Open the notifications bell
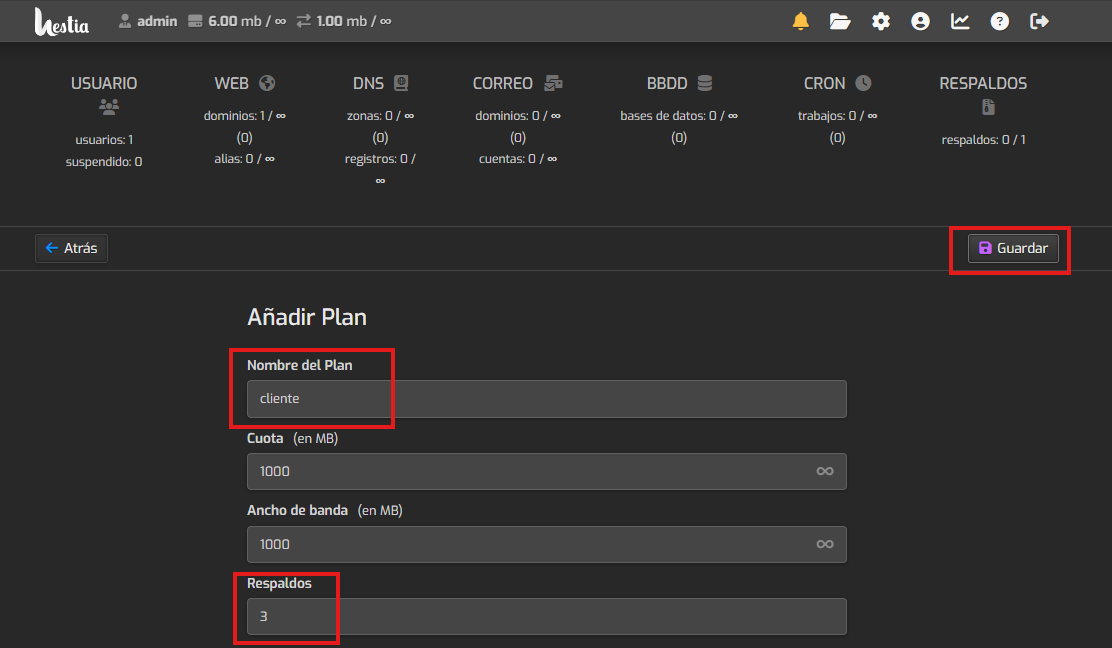1112x648 pixels. [800, 21]
